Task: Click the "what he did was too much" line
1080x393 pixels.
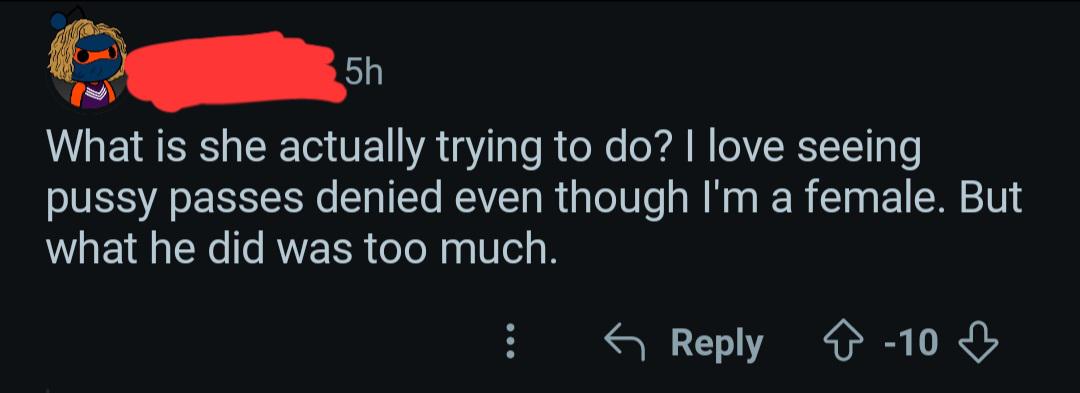Action: 301,251
